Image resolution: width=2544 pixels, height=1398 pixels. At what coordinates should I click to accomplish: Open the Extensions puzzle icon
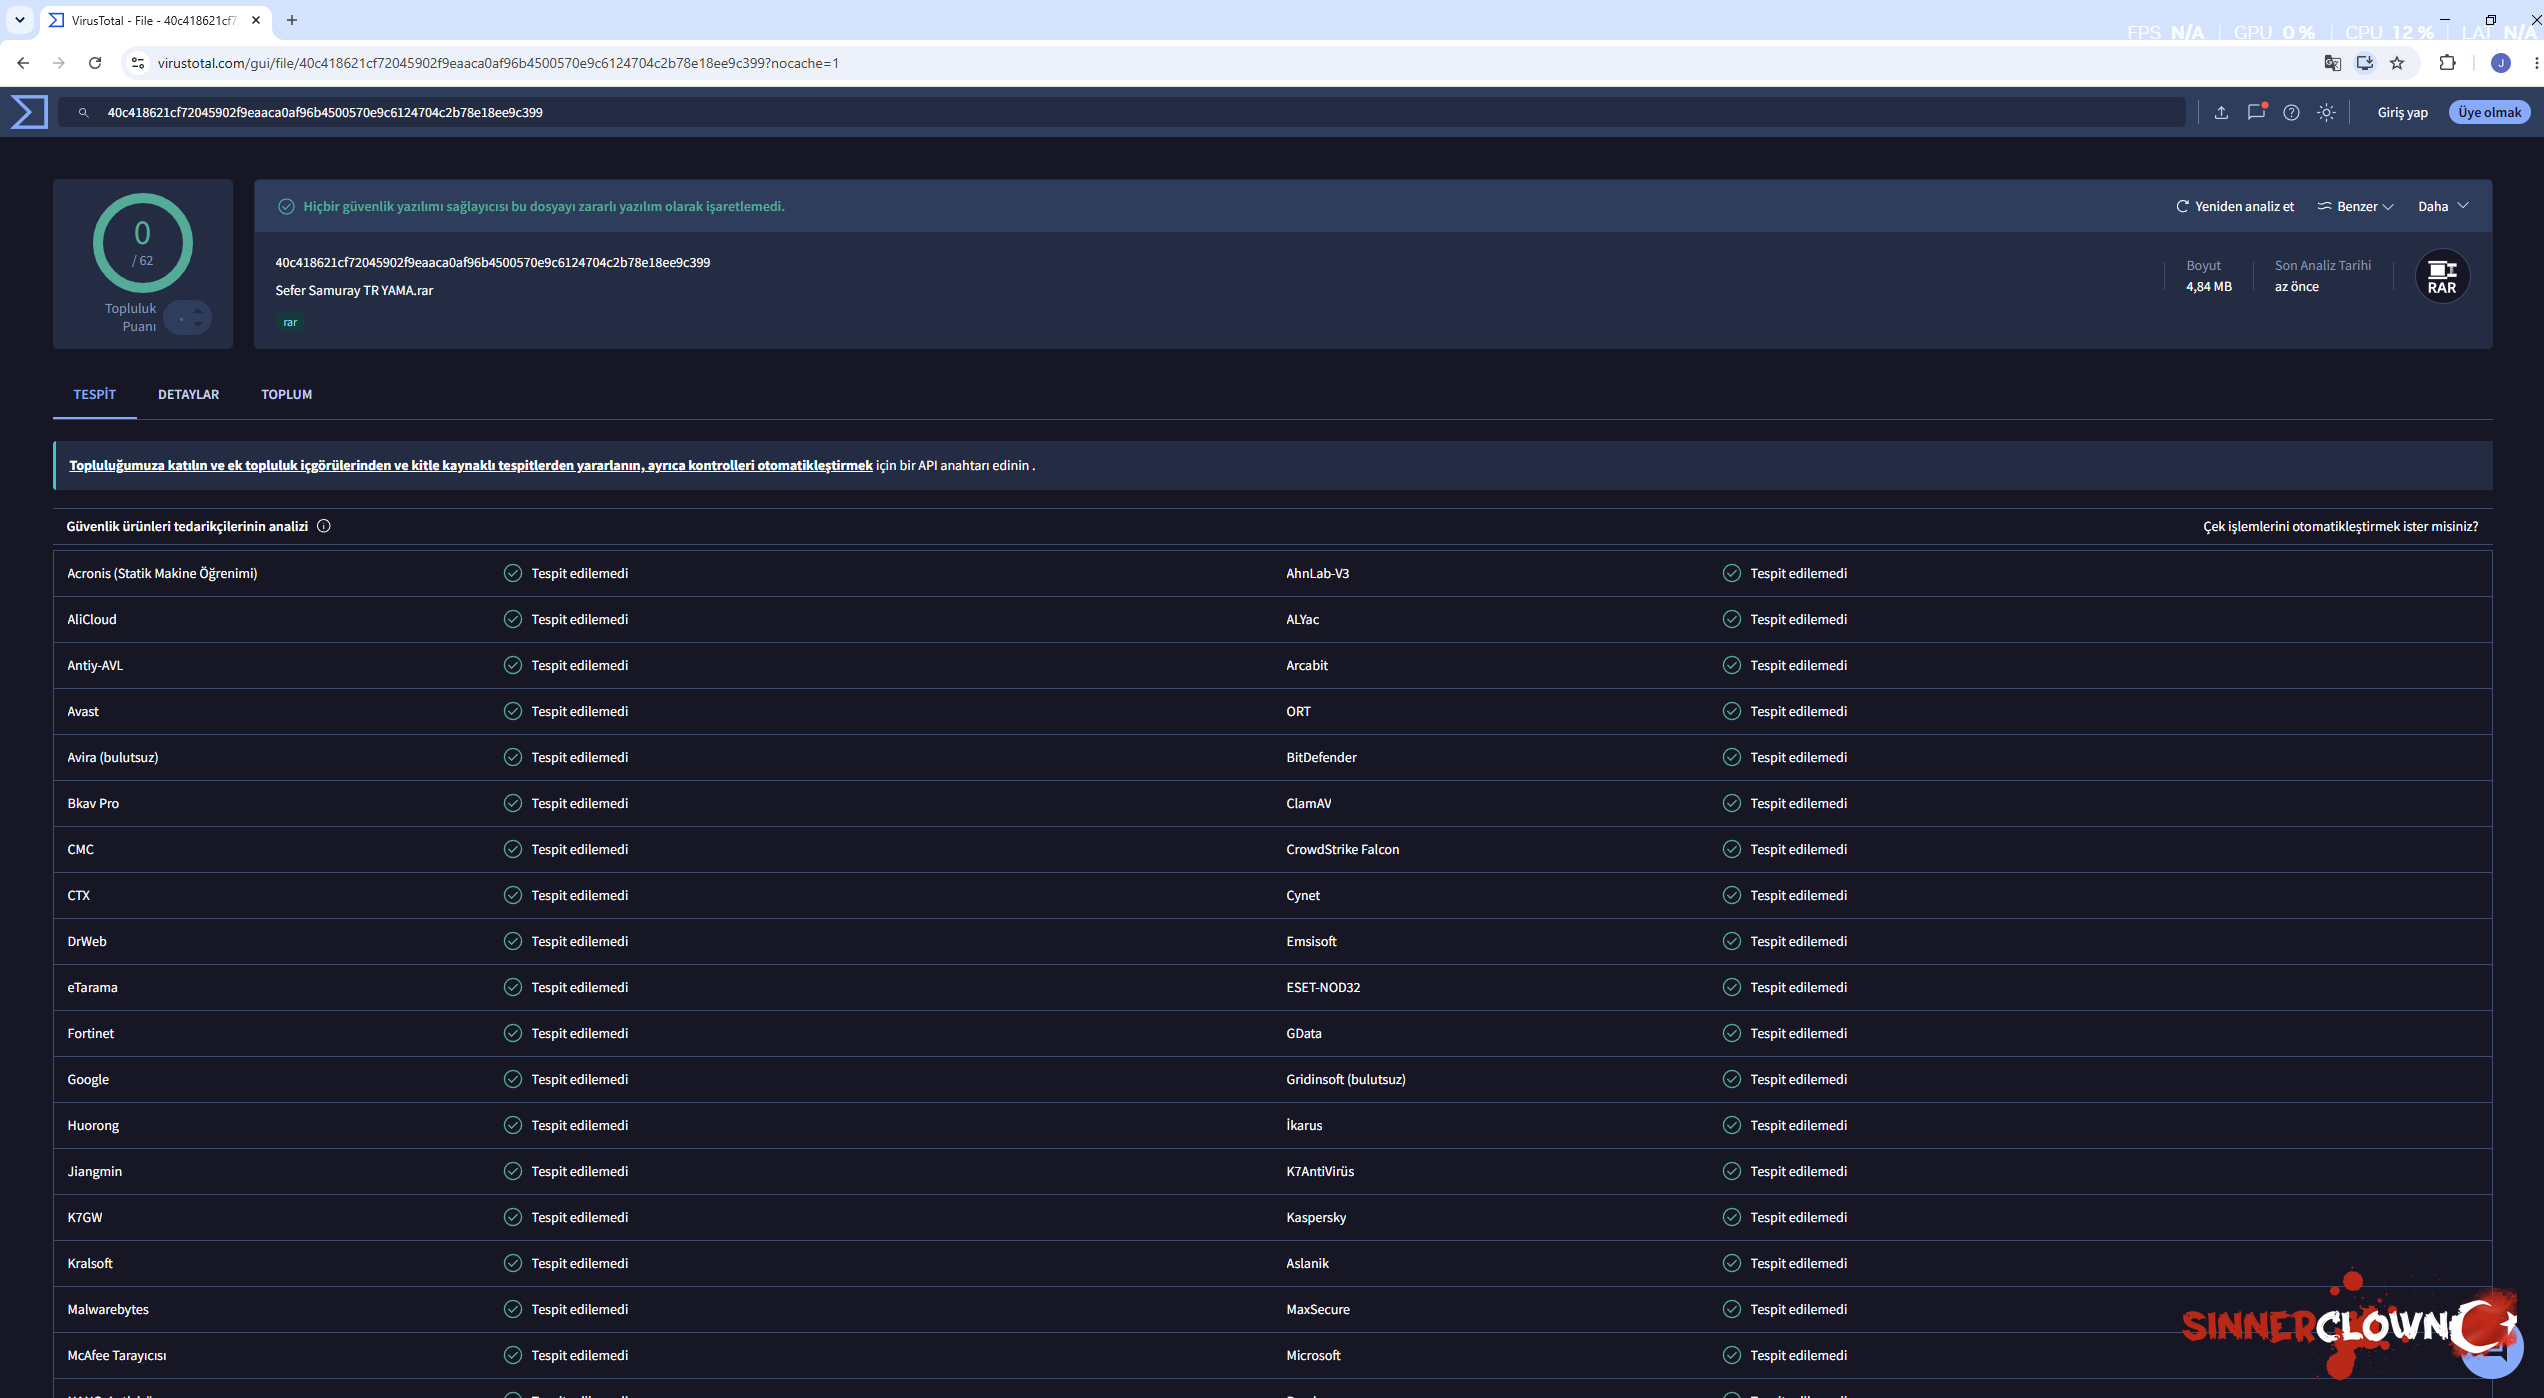[x=2448, y=63]
